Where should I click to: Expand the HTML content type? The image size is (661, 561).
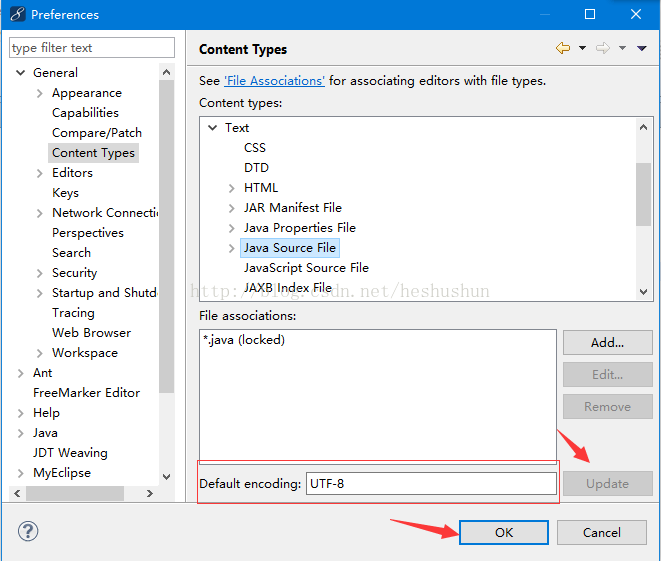(231, 188)
